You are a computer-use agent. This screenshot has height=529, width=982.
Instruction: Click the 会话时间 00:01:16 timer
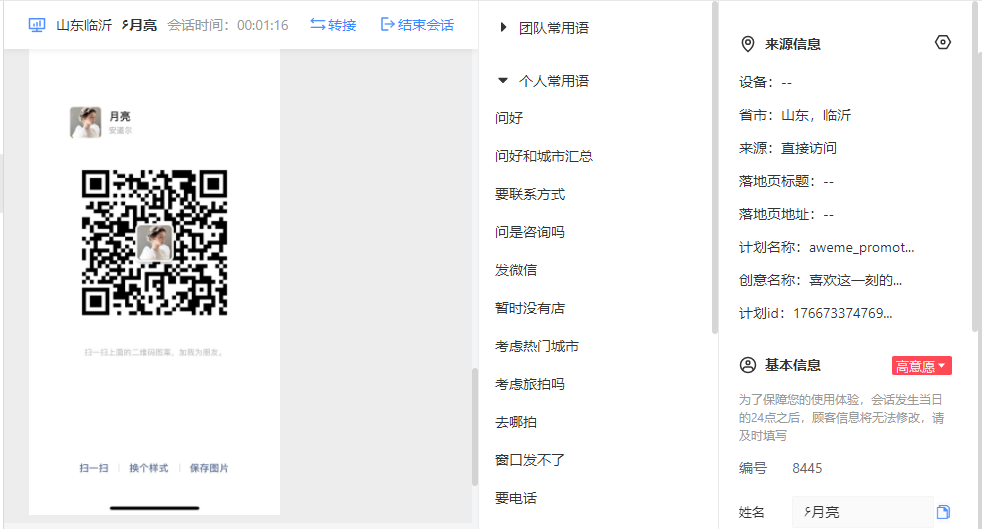[x=228, y=25]
